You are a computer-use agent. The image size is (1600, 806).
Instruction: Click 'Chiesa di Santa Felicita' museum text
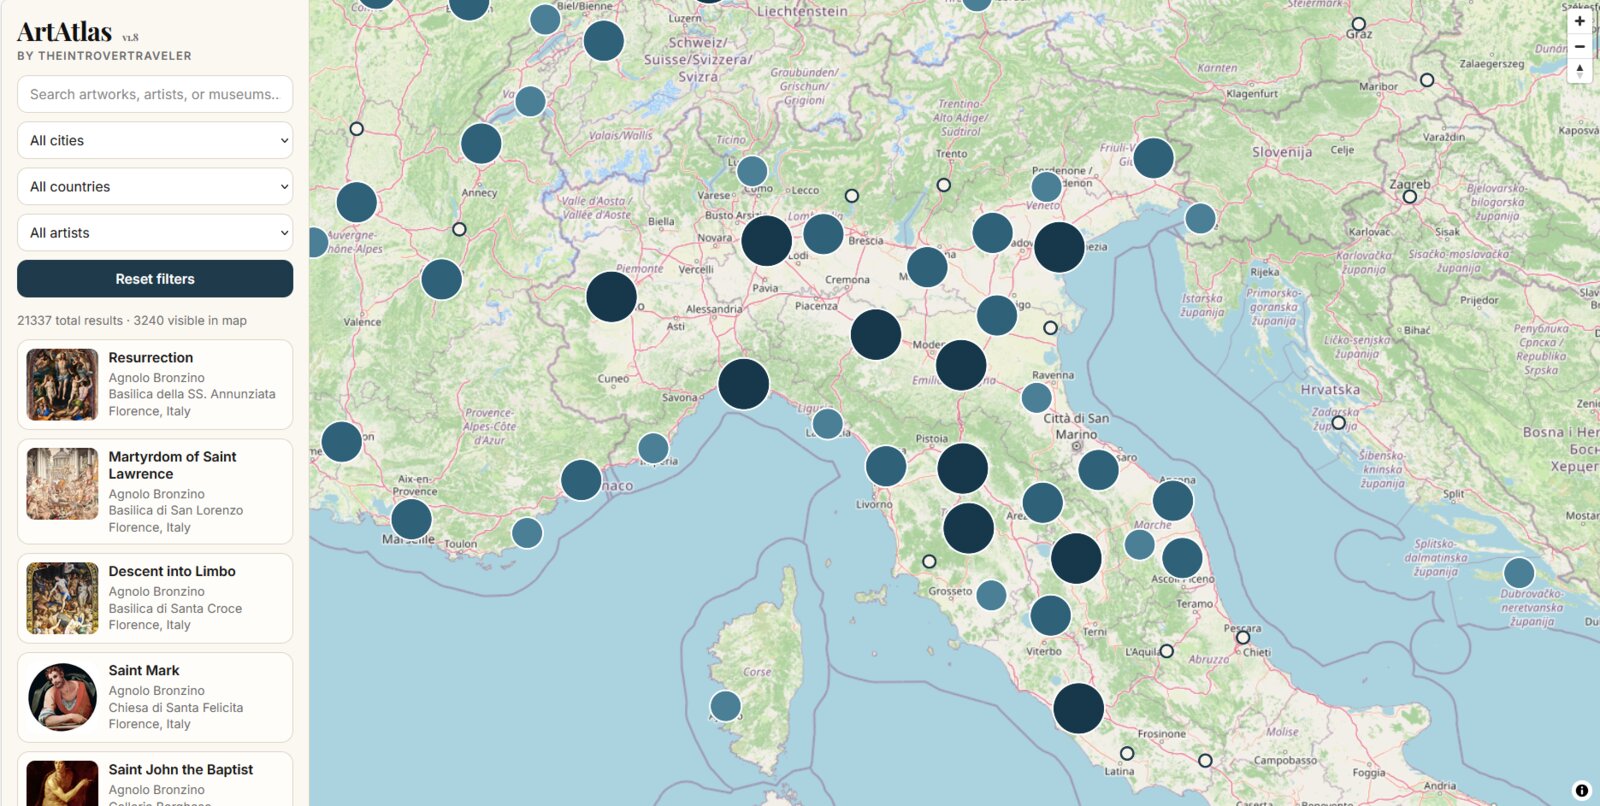pyautogui.click(x=176, y=707)
